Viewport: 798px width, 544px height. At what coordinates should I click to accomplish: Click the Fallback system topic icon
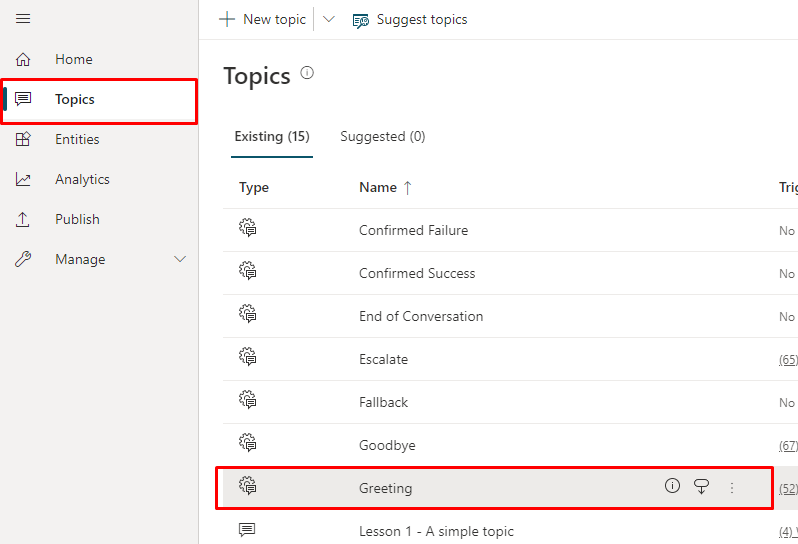click(x=248, y=400)
